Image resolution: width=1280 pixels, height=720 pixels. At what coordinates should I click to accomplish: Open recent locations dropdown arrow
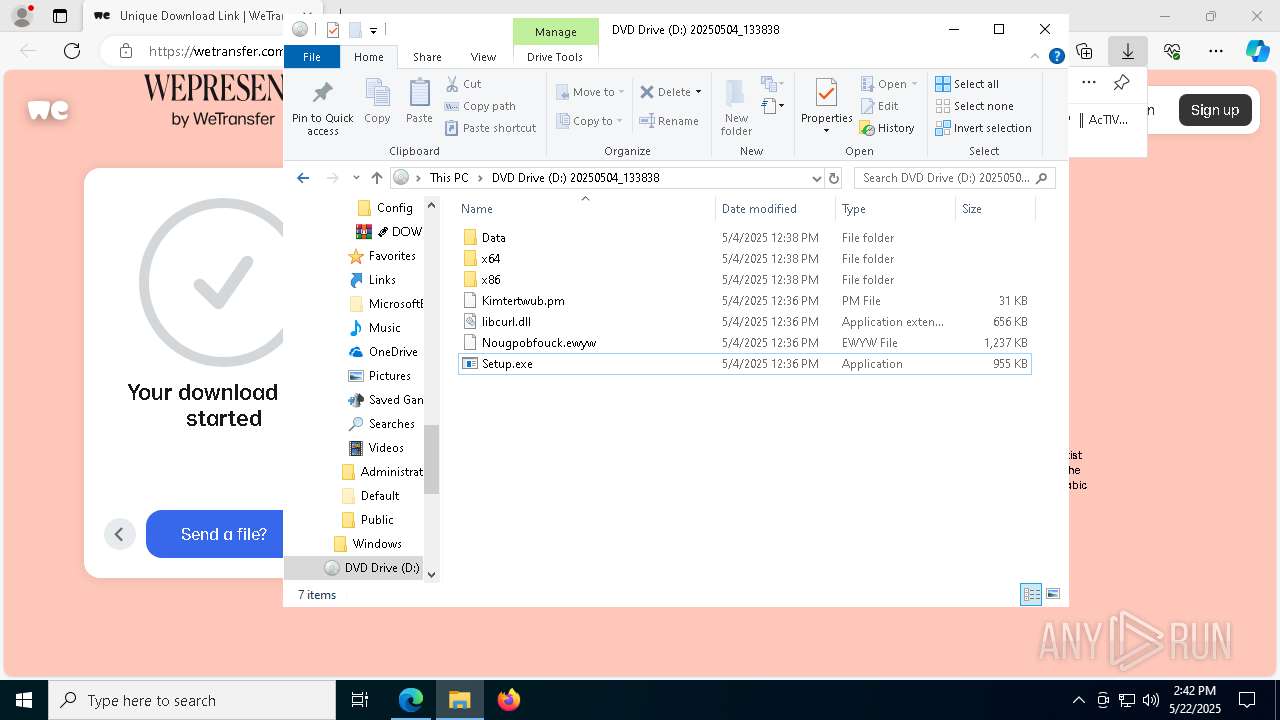[356, 178]
